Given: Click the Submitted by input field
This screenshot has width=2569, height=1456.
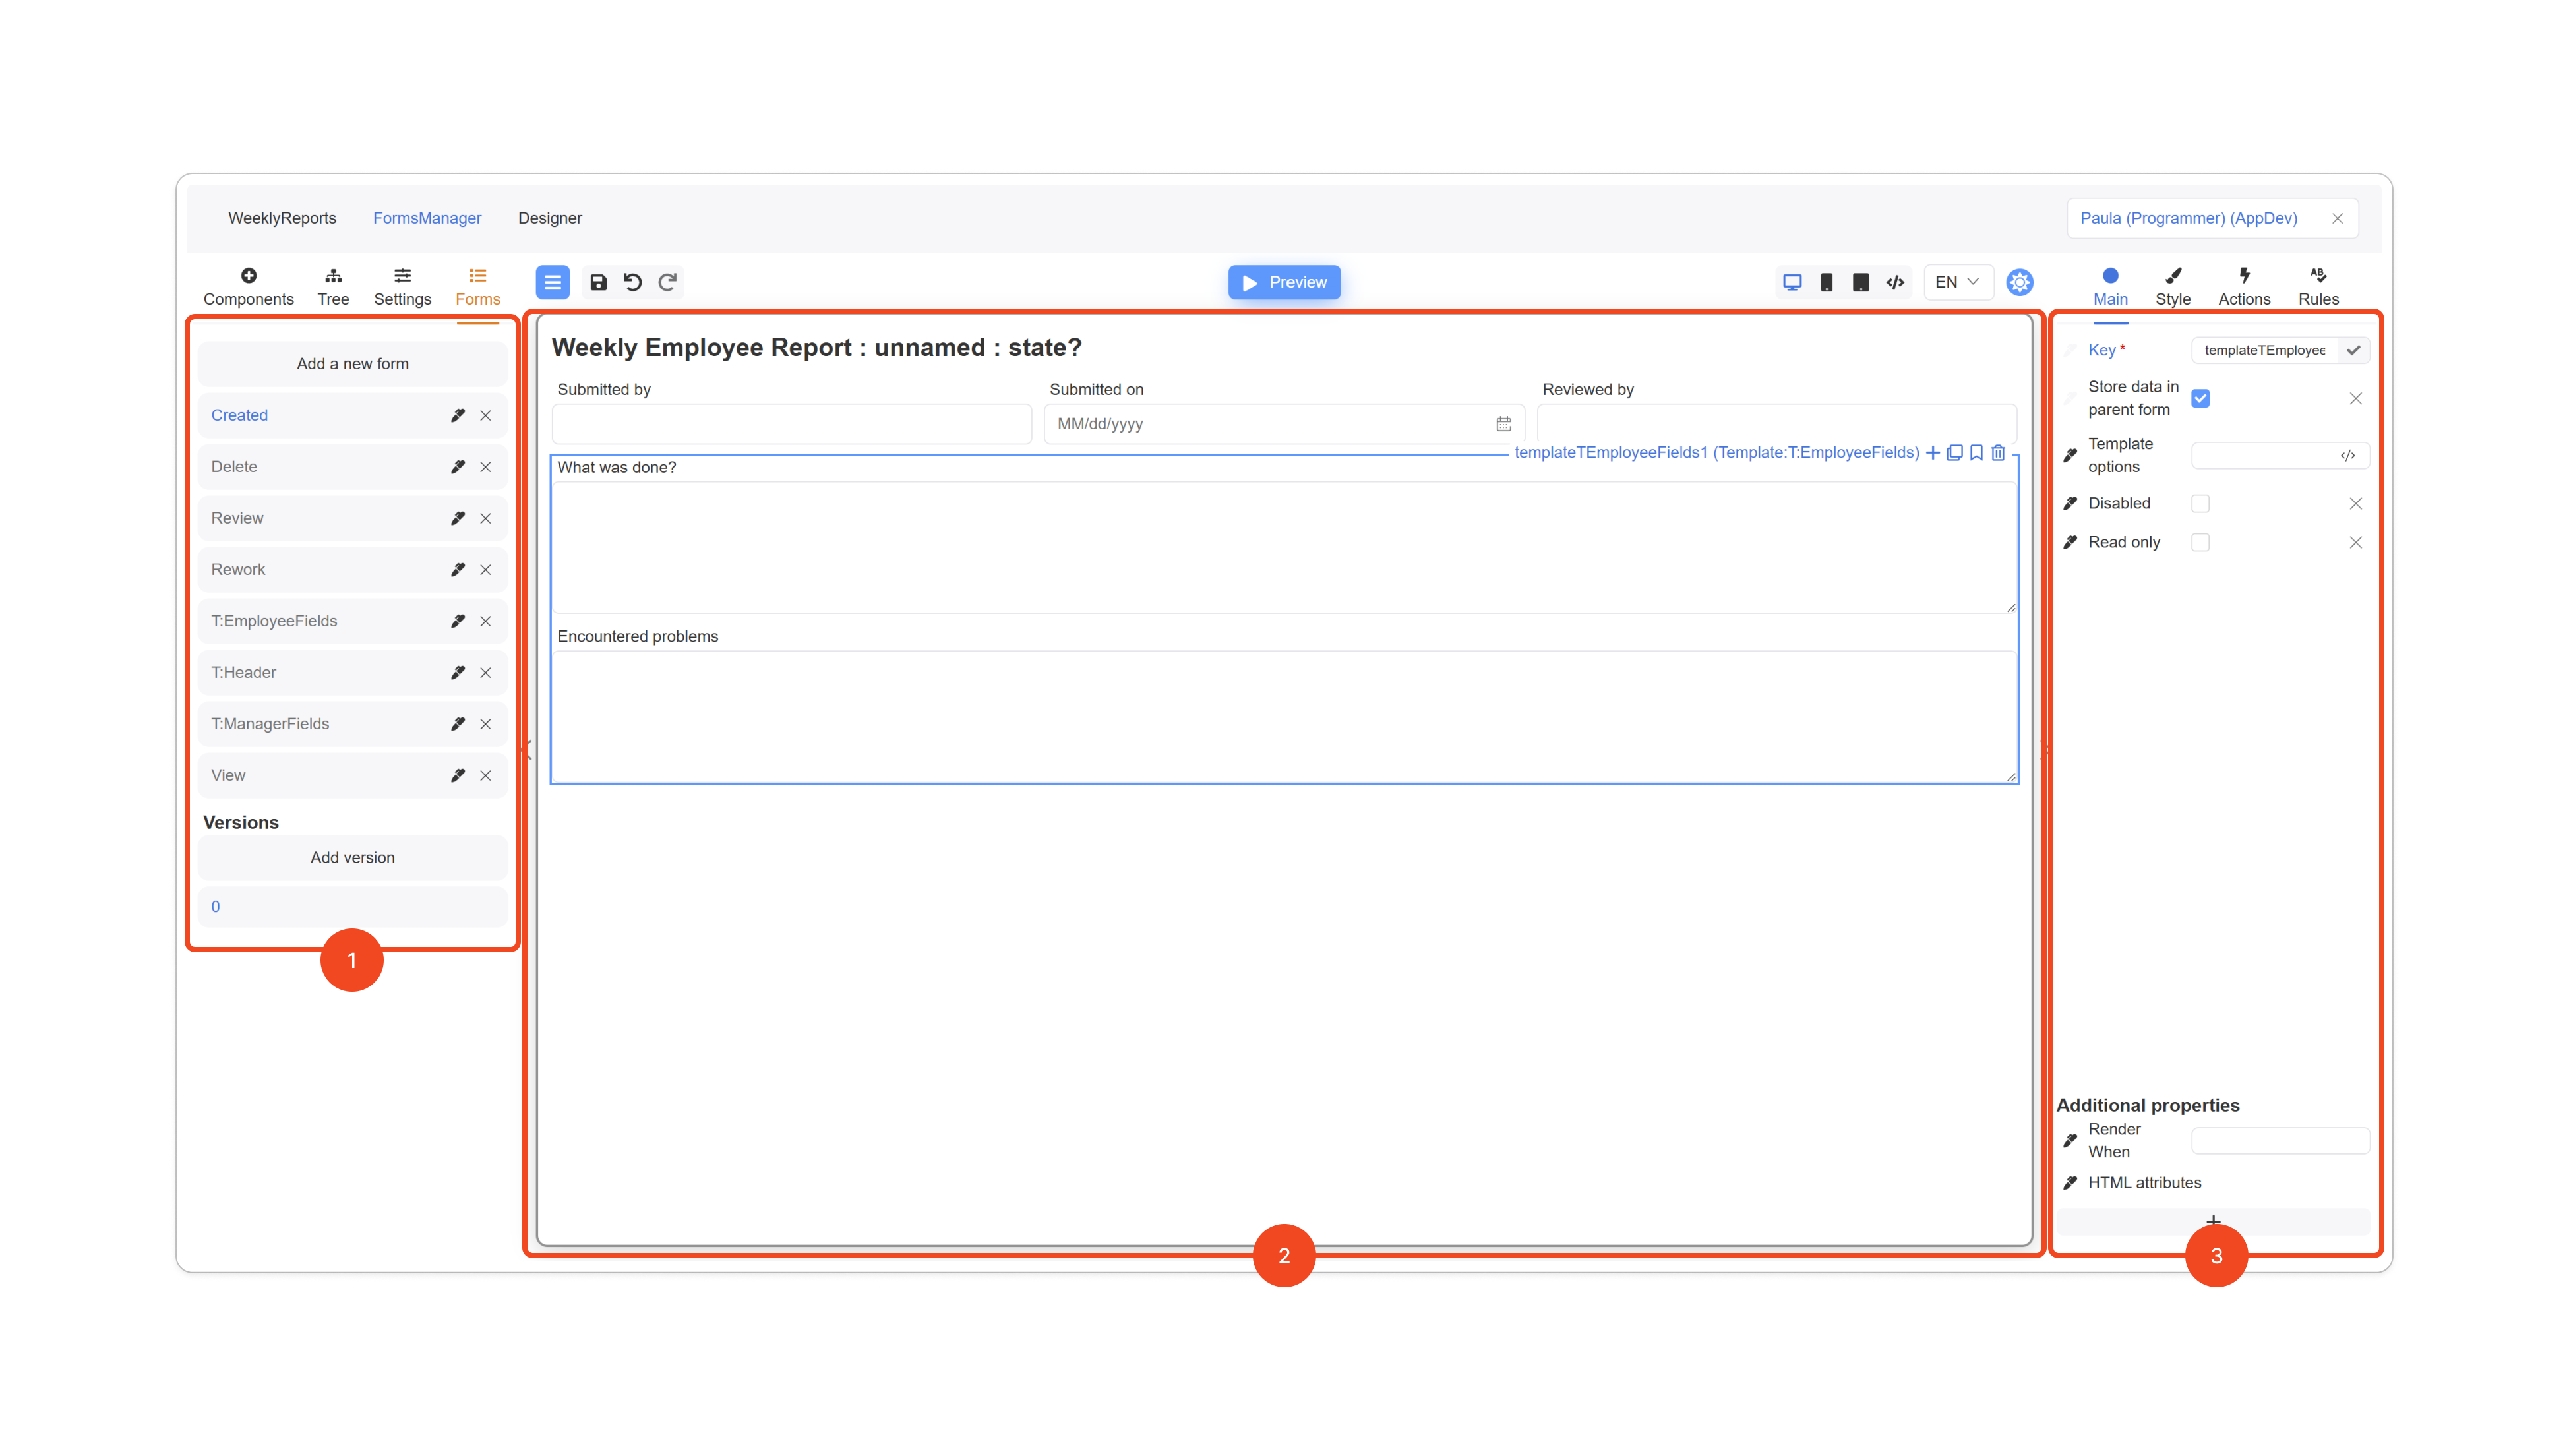Looking at the screenshot, I should [791, 424].
